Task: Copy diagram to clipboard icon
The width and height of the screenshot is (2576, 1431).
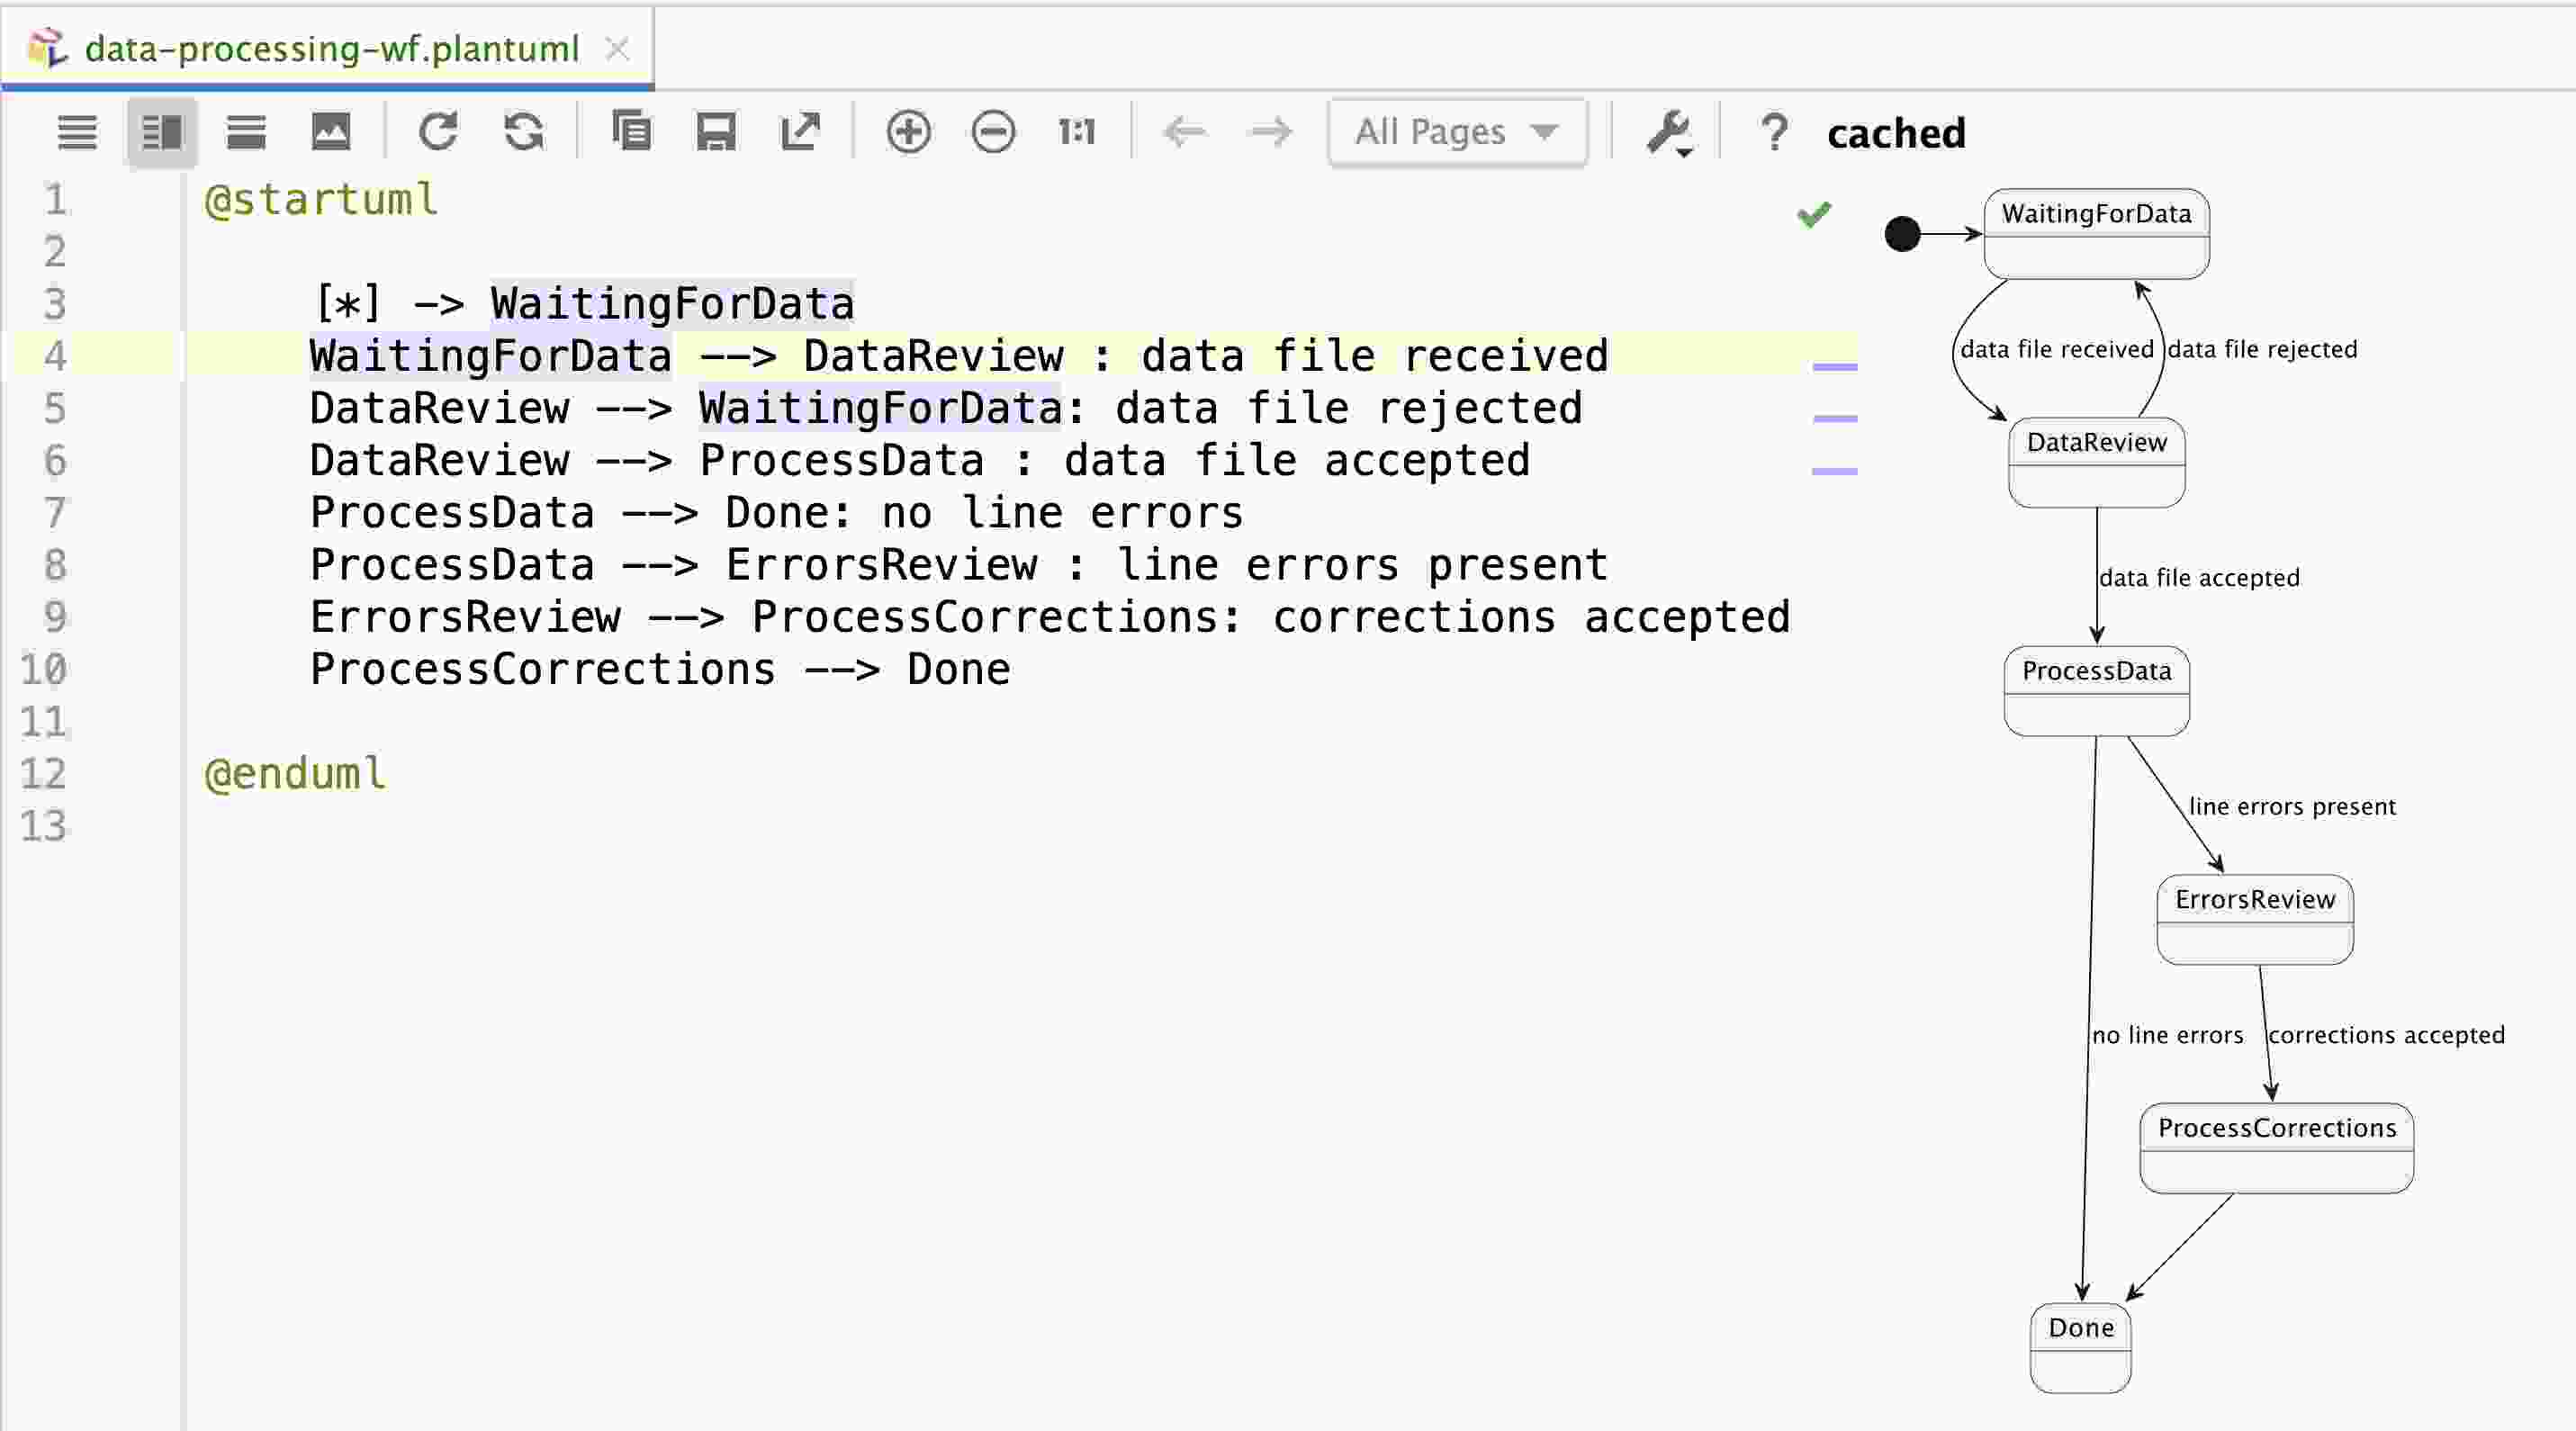Action: [631, 132]
